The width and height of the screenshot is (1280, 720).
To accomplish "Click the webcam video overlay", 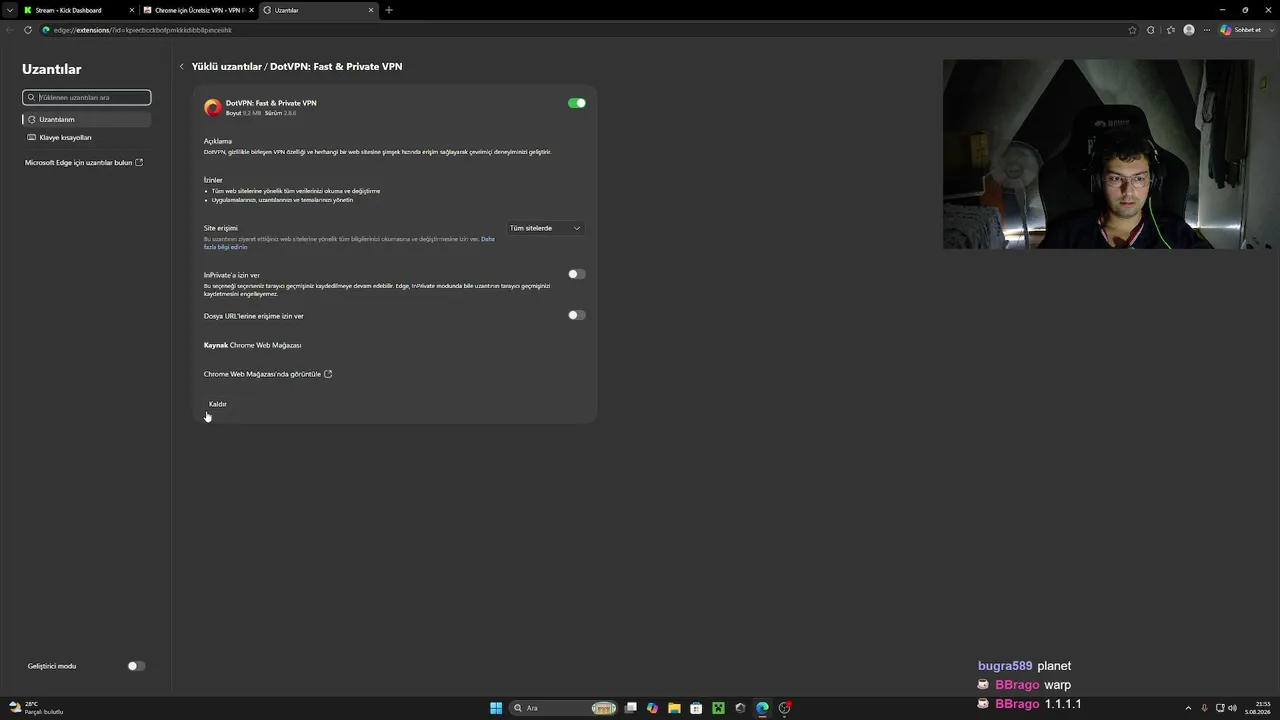I will click(x=1098, y=154).
